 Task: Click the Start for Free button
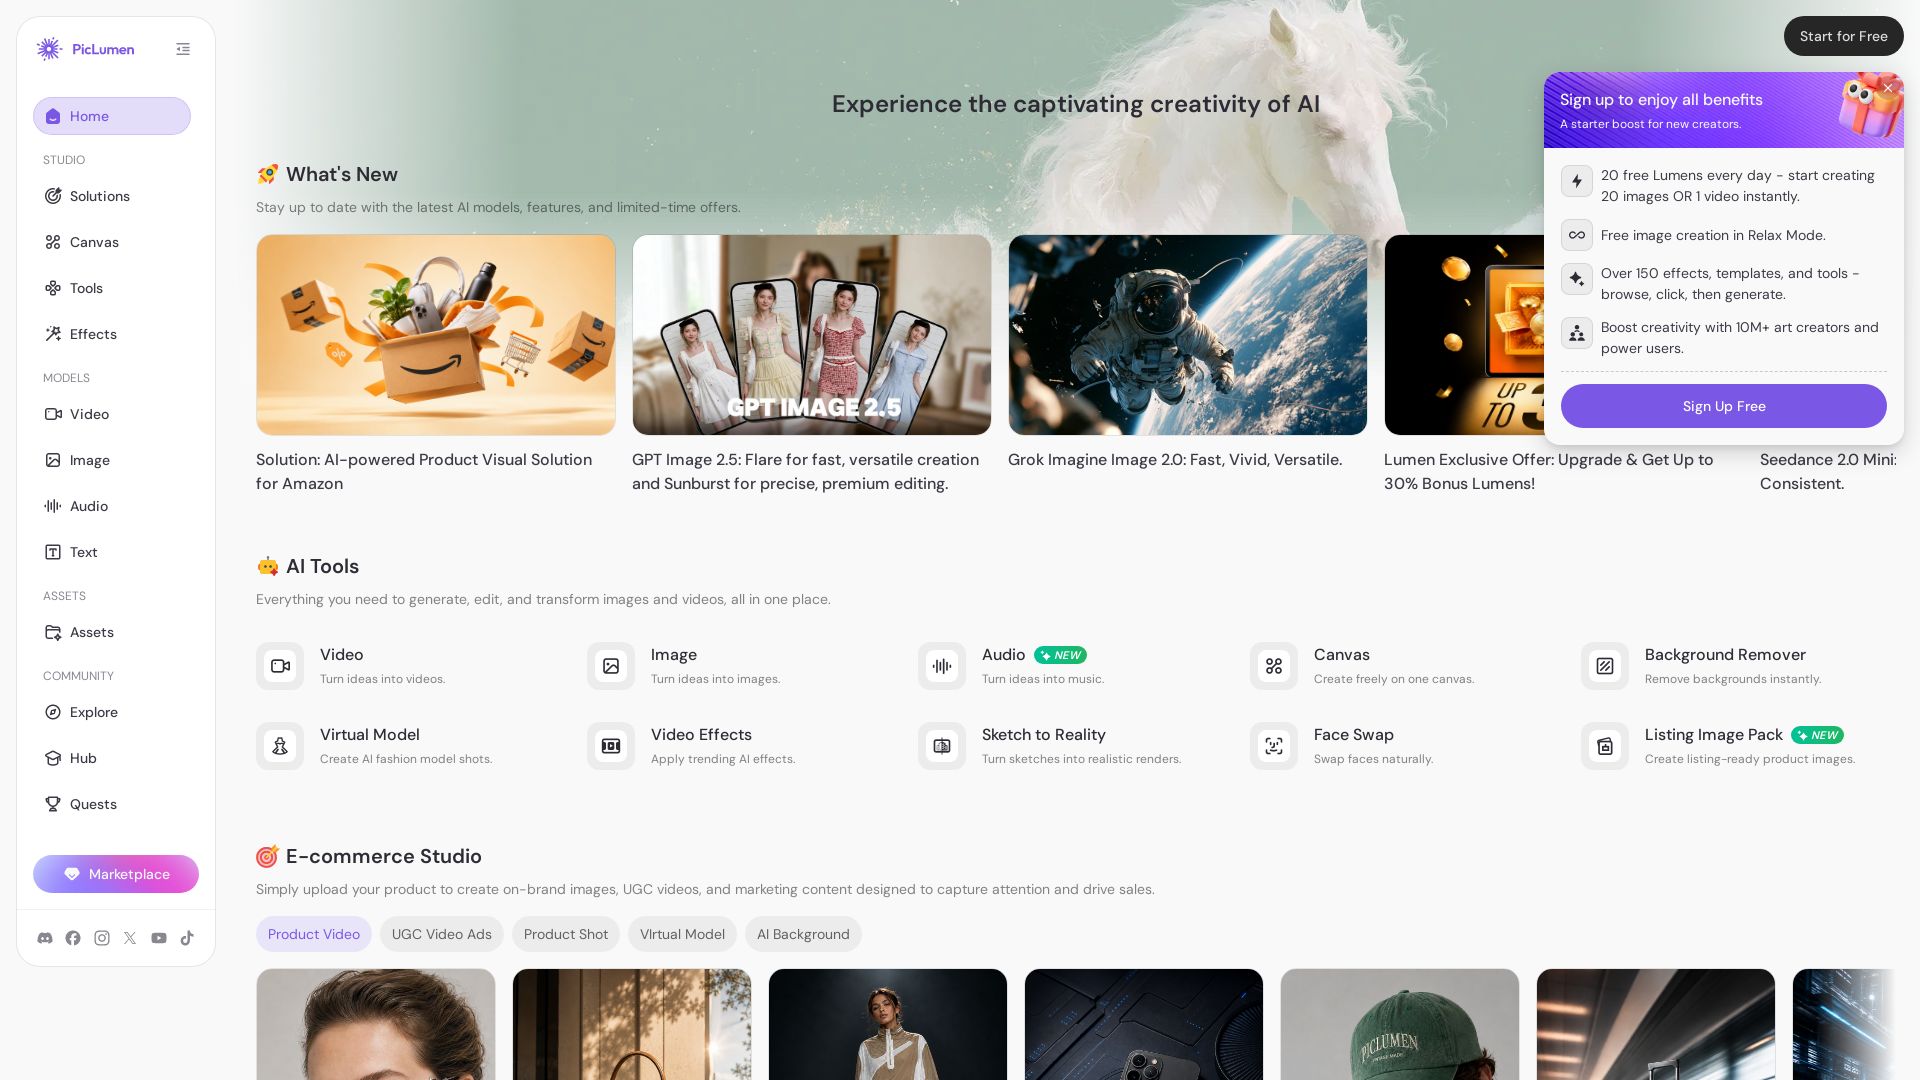(x=1844, y=36)
